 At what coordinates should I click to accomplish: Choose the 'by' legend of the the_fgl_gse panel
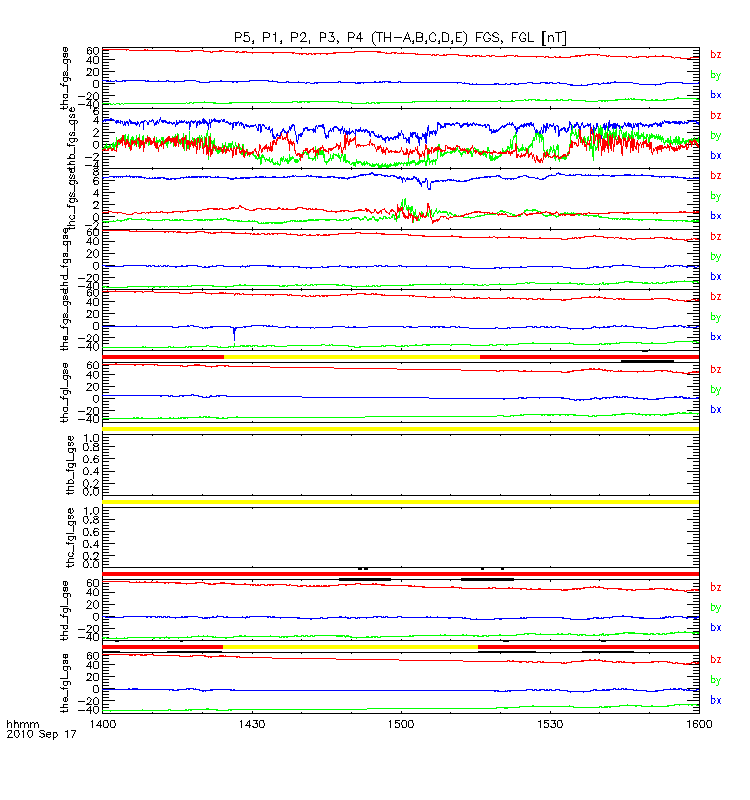(x=715, y=680)
